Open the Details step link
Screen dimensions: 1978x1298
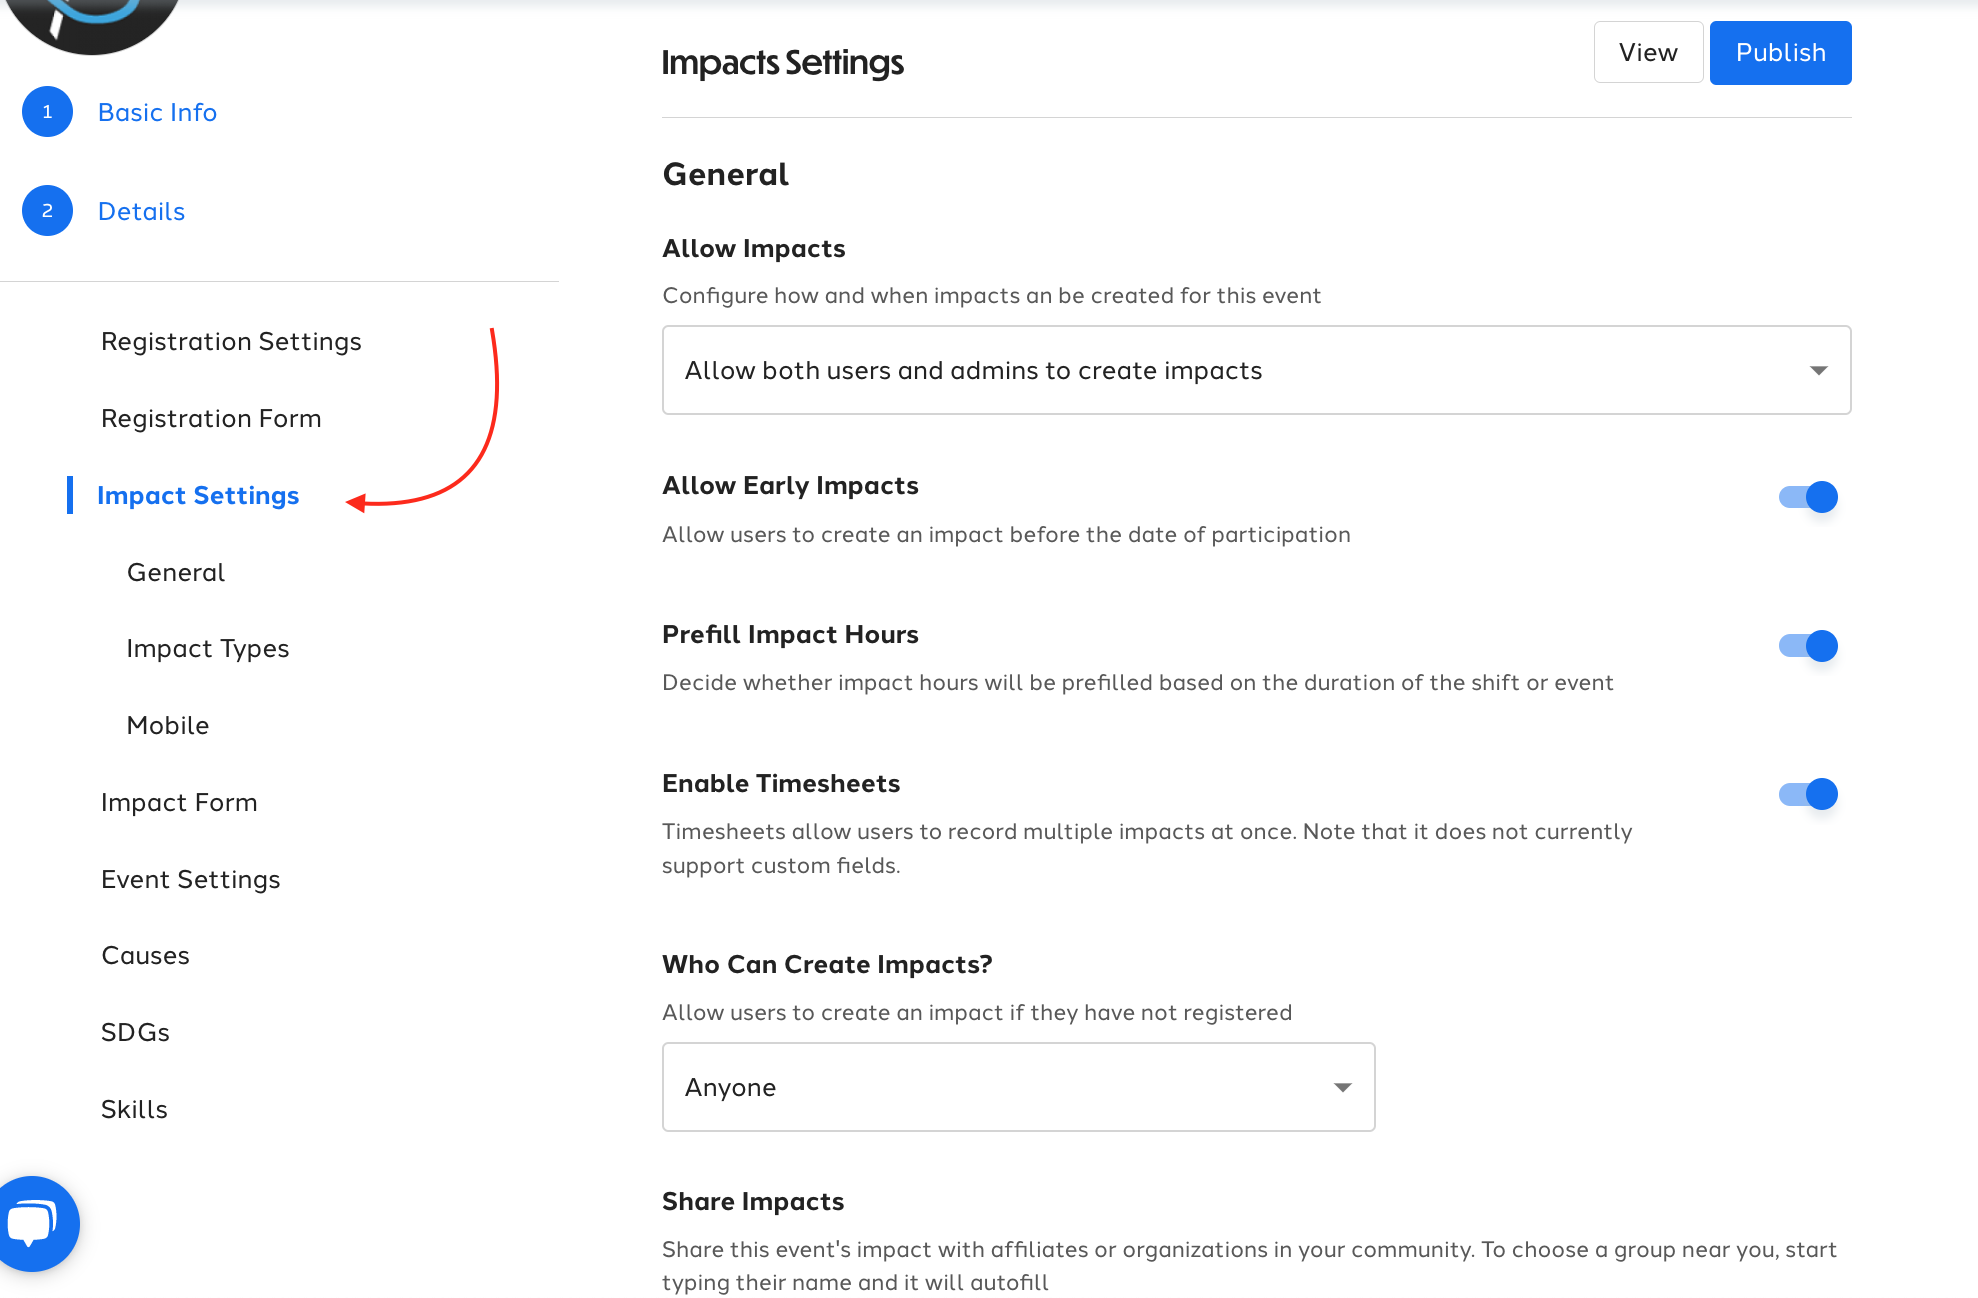pyautogui.click(x=141, y=211)
